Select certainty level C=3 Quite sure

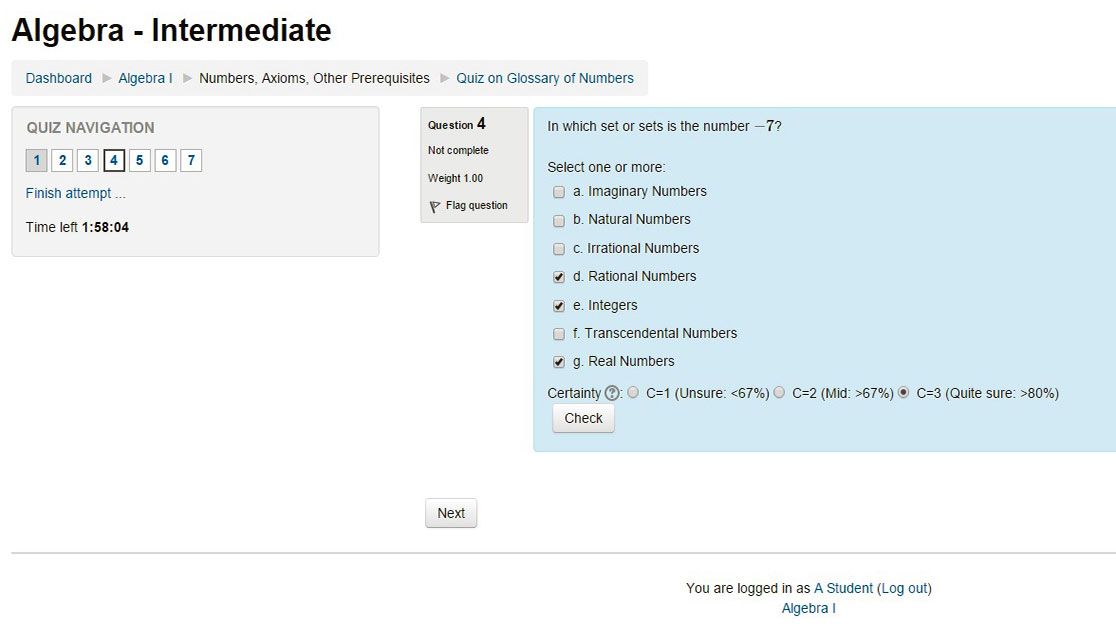903,393
